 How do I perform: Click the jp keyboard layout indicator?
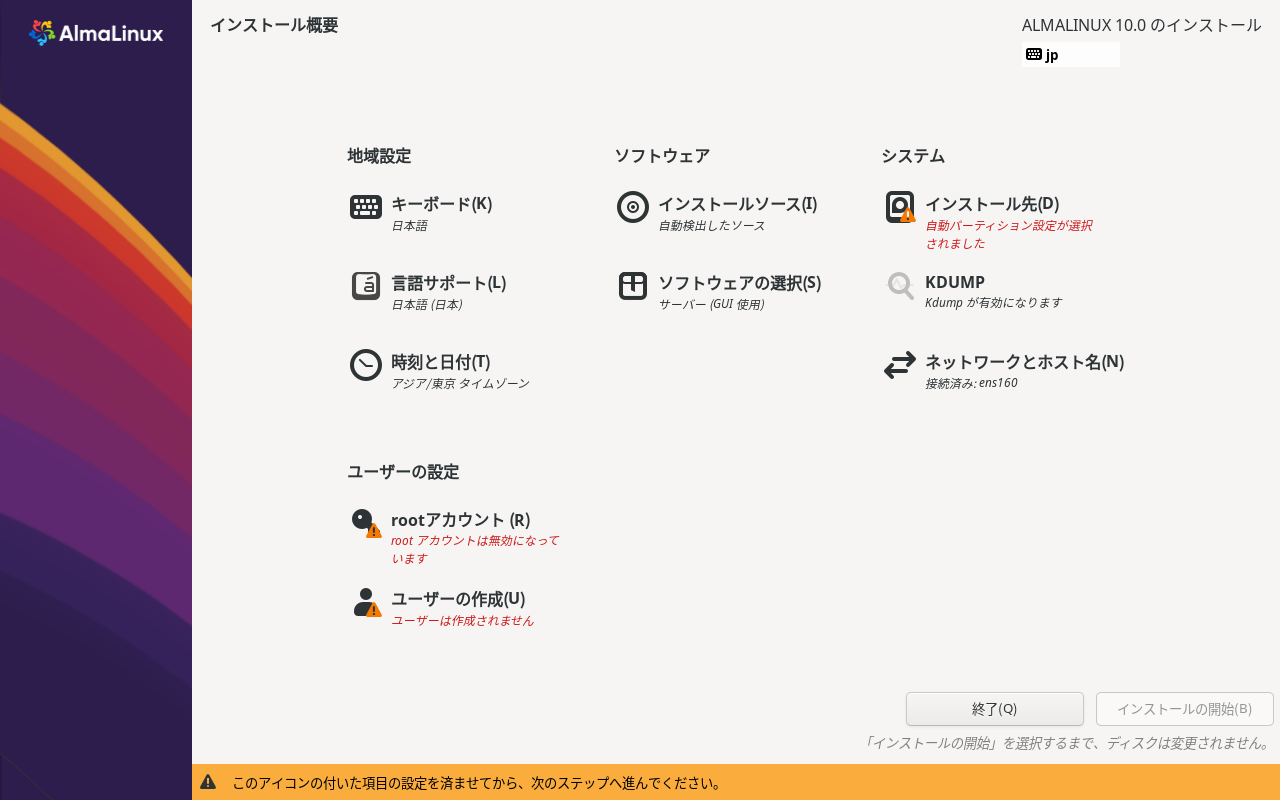point(1071,55)
